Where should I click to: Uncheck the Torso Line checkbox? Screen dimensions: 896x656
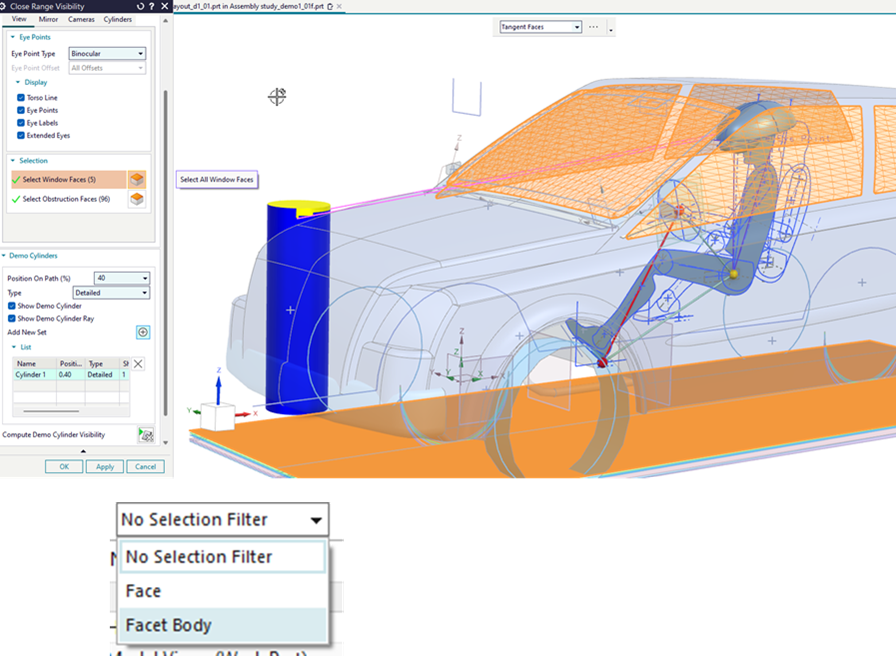pyautogui.click(x=21, y=98)
